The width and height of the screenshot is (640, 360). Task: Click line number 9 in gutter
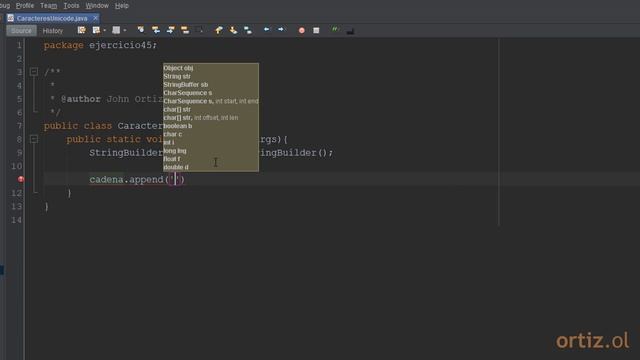pyautogui.click(x=19, y=153)
